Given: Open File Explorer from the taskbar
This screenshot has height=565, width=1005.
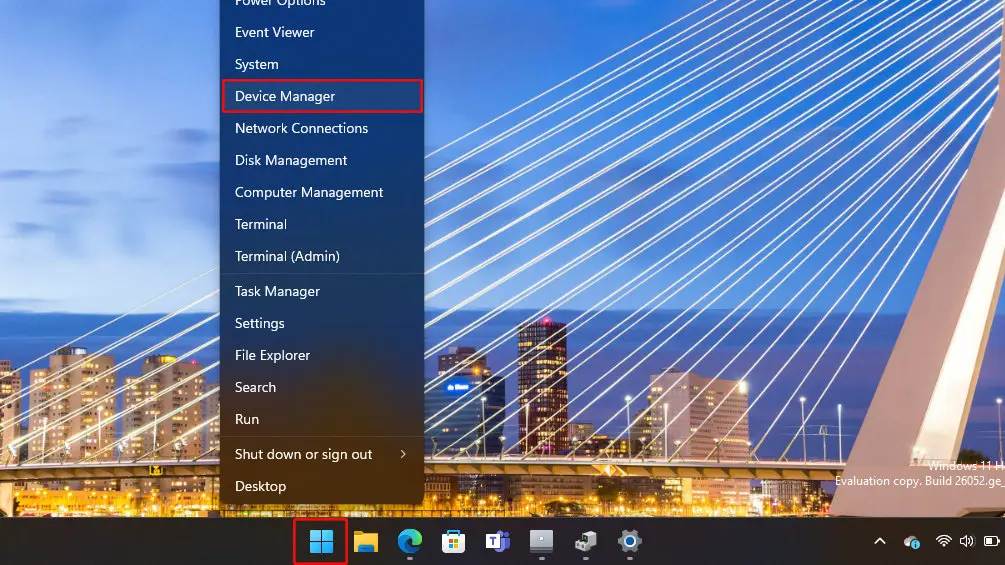Looking at the screenshot, I should click(x=366, y=542).
